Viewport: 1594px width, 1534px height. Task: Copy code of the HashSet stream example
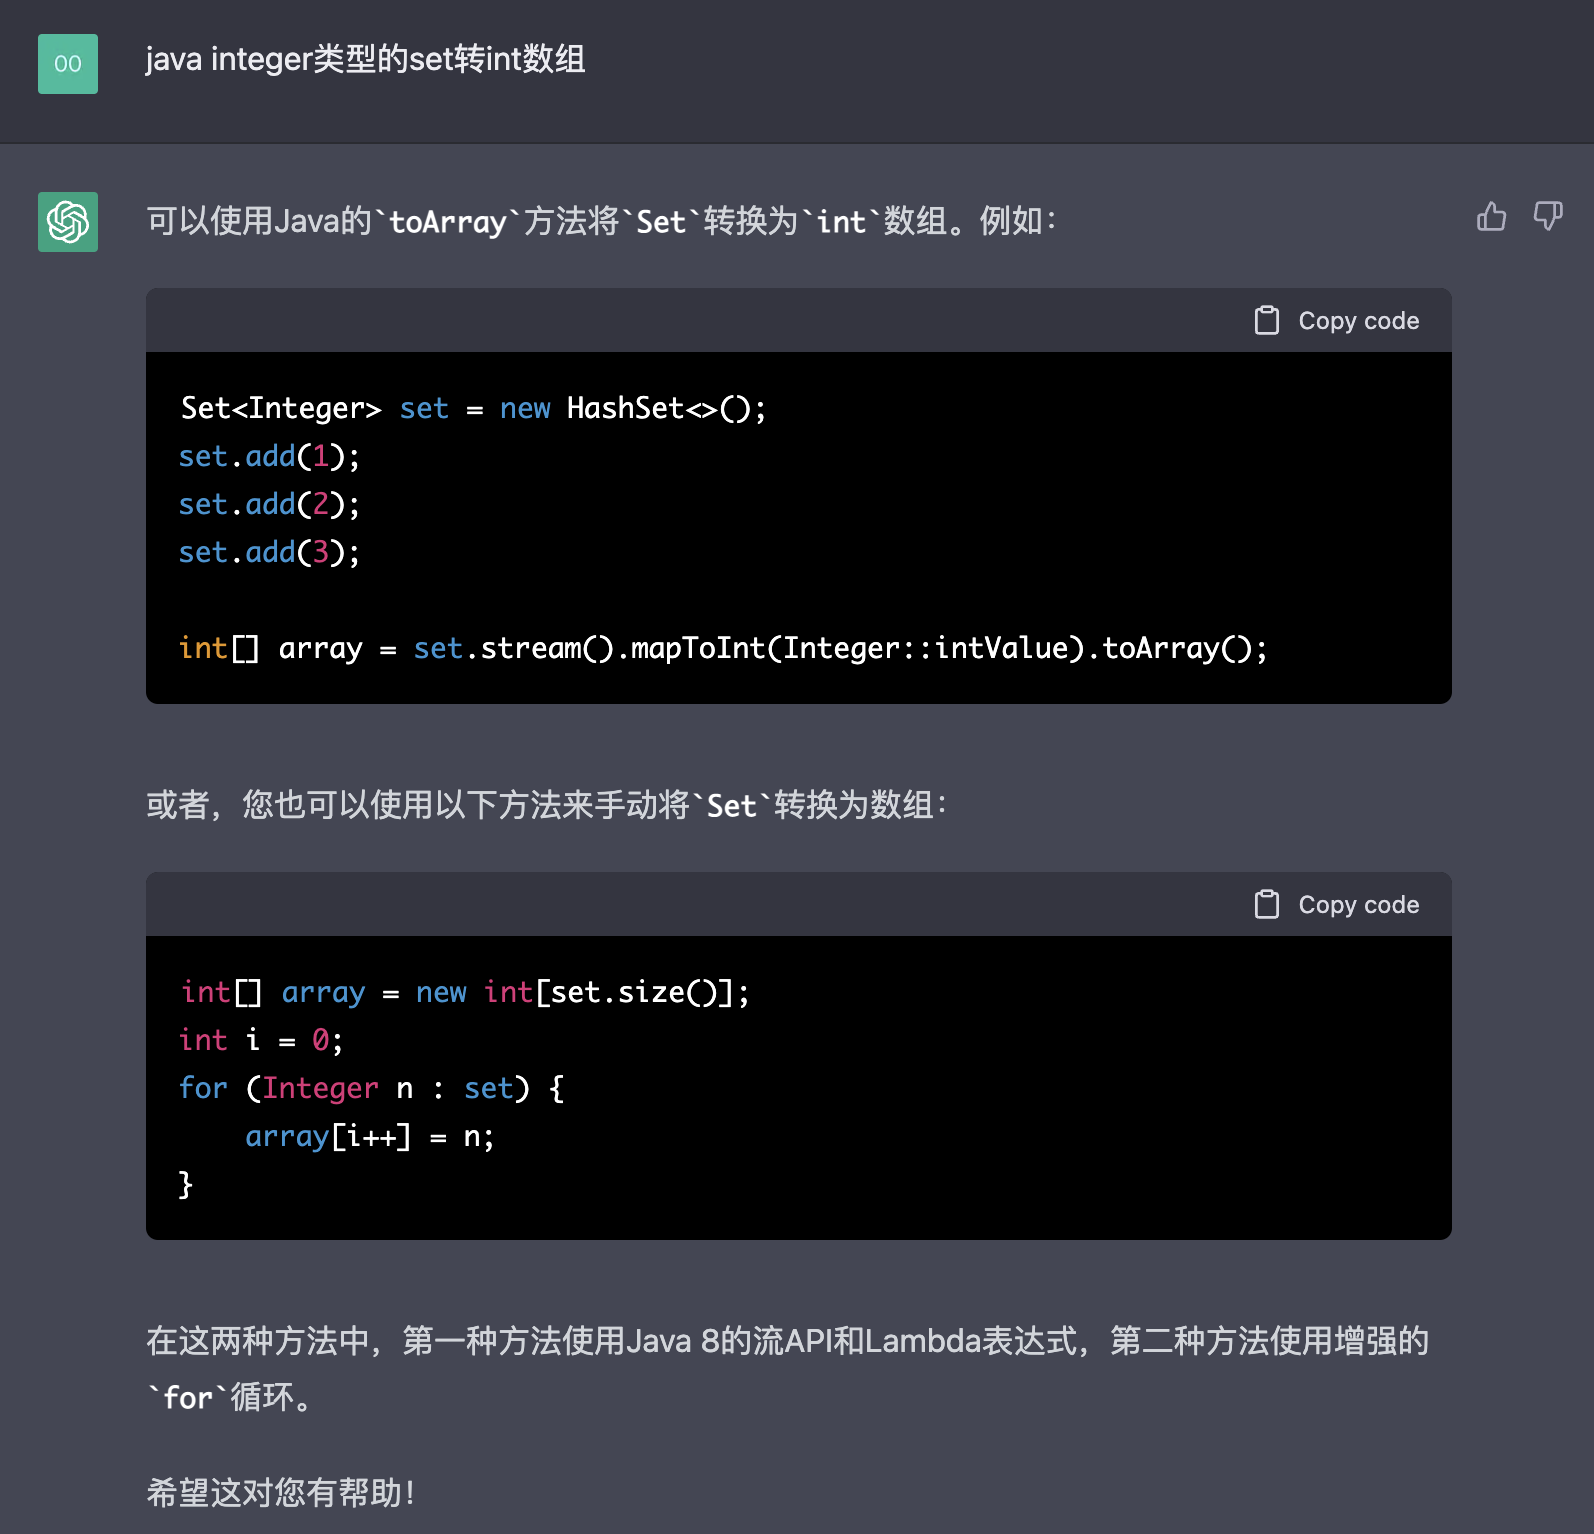coord(1337,320)
